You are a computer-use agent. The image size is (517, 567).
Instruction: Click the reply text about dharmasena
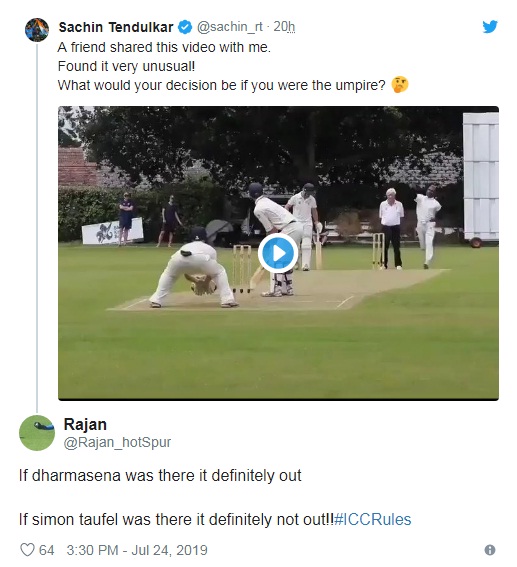pyautogui.click(x=160, y=476)
